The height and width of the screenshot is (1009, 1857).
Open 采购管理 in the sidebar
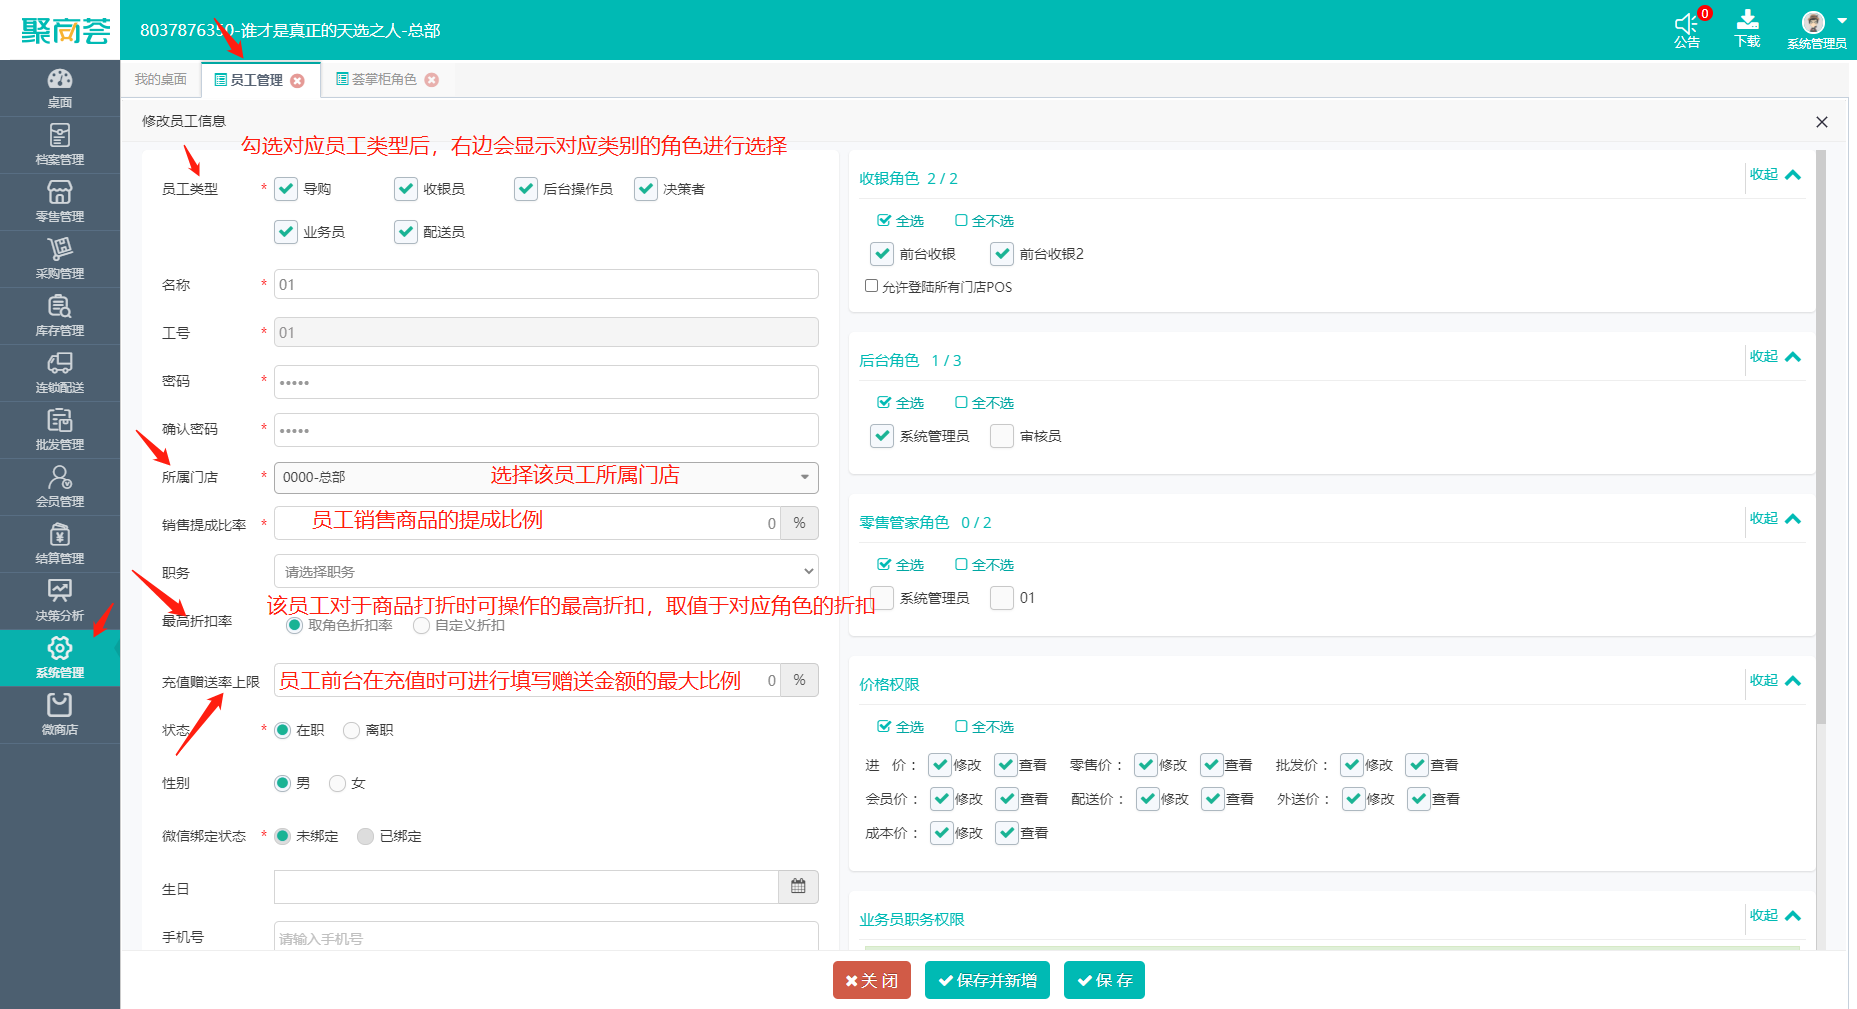(60, 259)
